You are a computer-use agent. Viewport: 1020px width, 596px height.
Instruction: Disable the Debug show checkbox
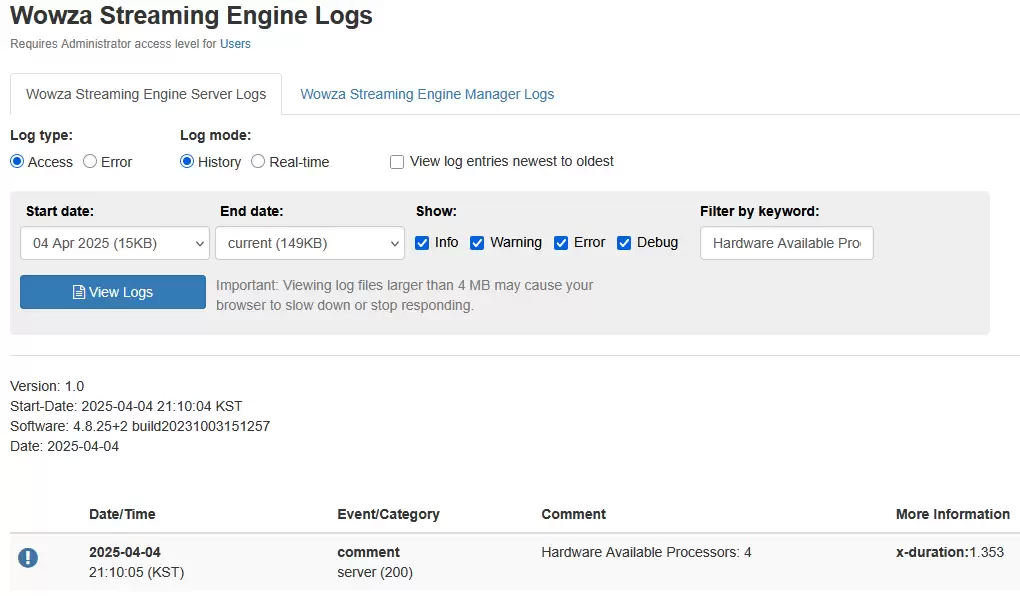click(624, 243)
